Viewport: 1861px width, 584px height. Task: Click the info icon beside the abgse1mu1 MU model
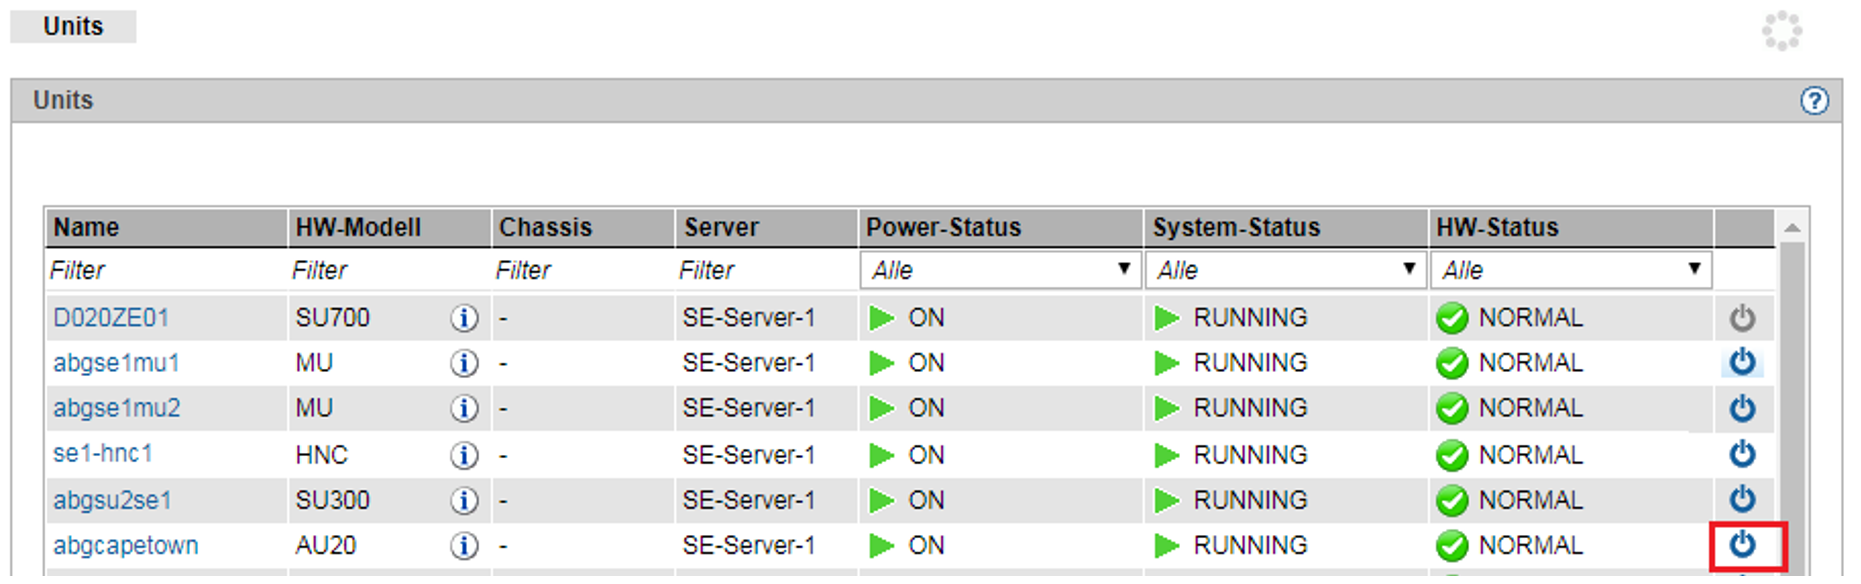coord(463,363)
